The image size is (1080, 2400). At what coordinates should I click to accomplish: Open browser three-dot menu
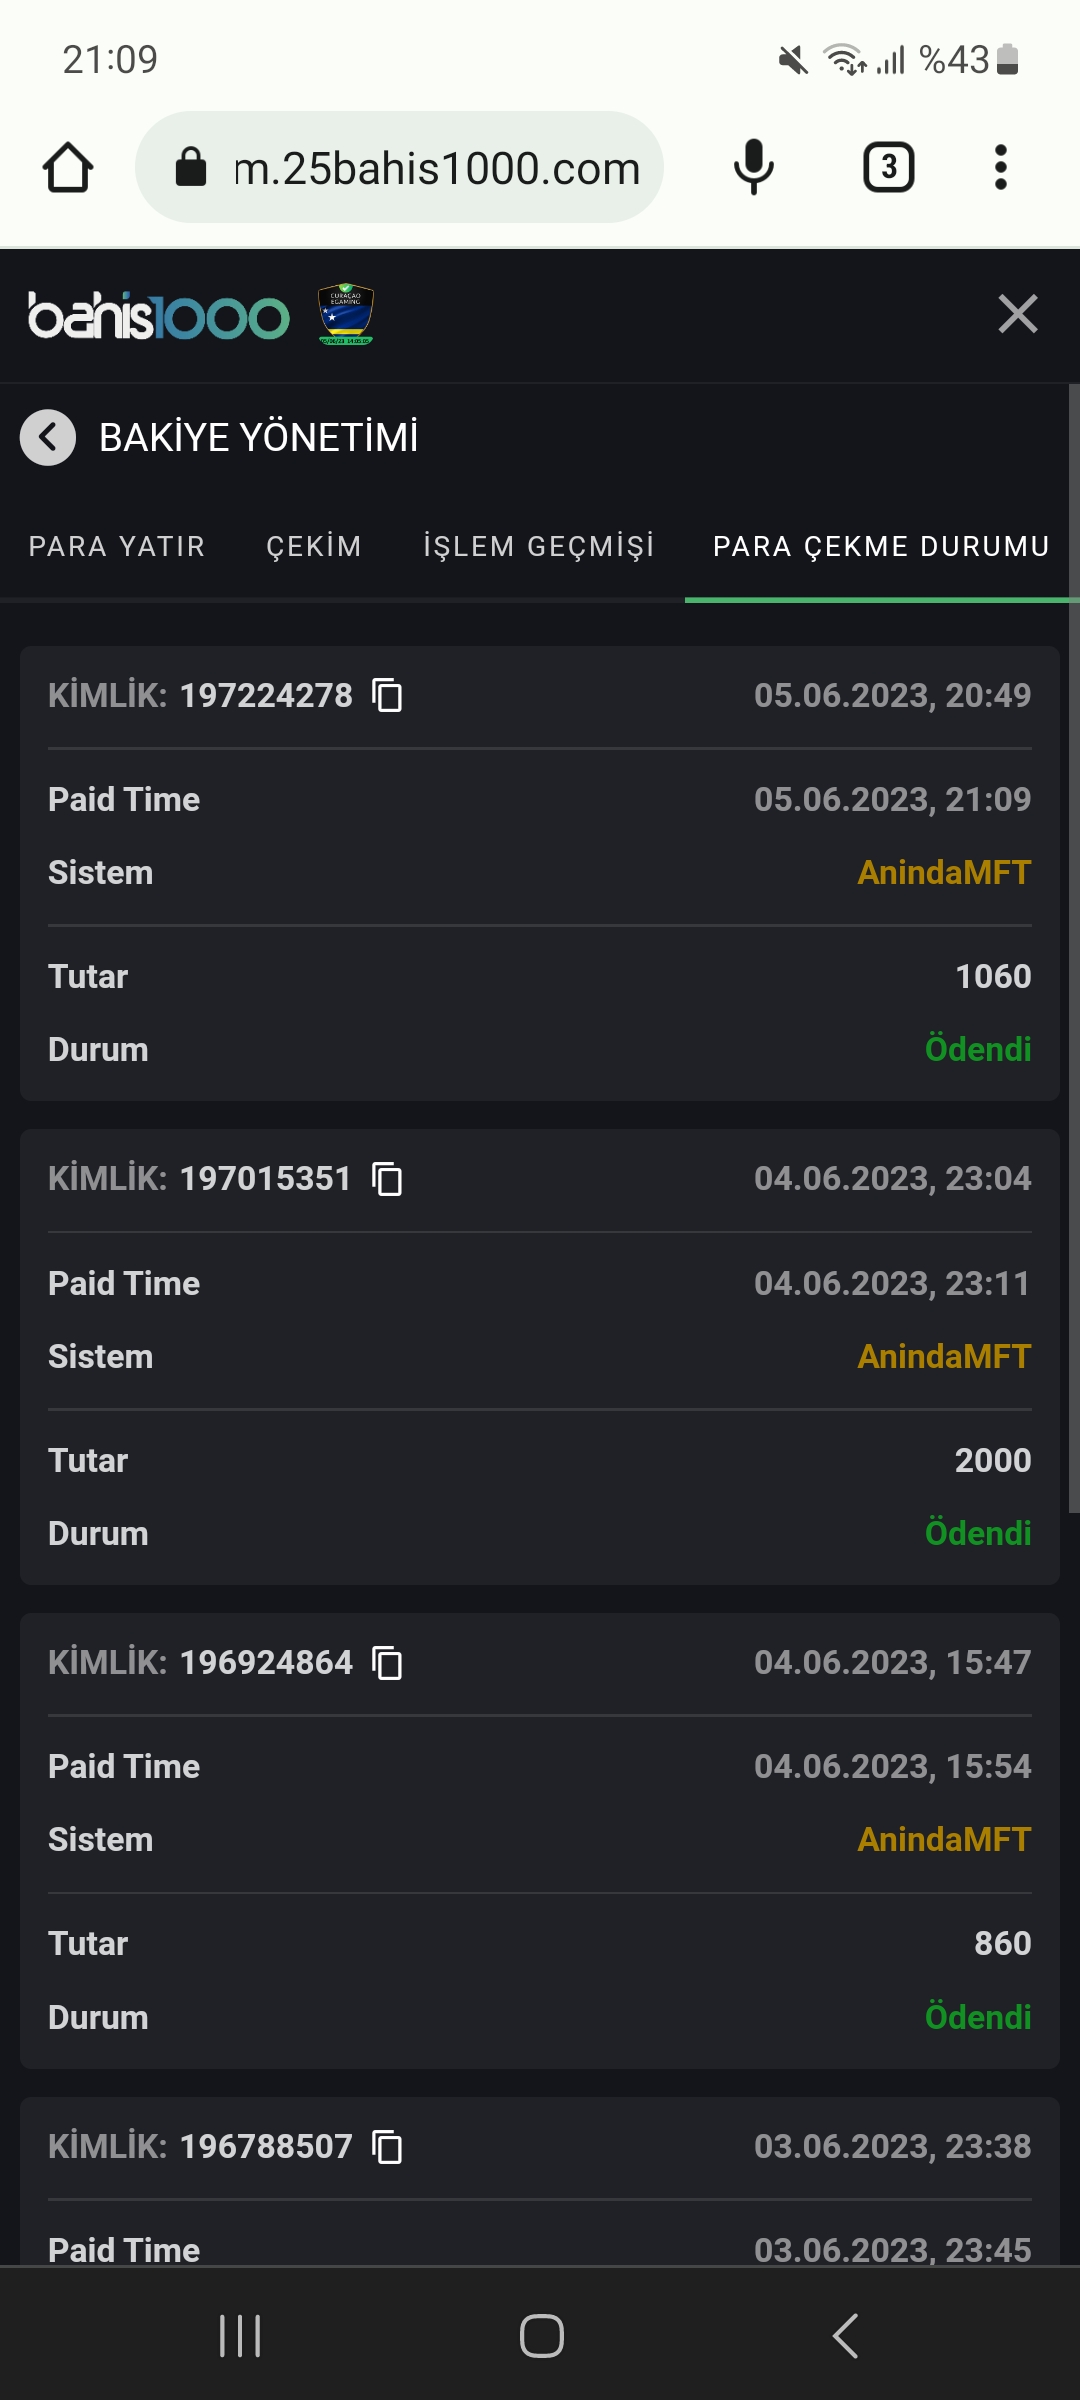[x=1000, y=167]
